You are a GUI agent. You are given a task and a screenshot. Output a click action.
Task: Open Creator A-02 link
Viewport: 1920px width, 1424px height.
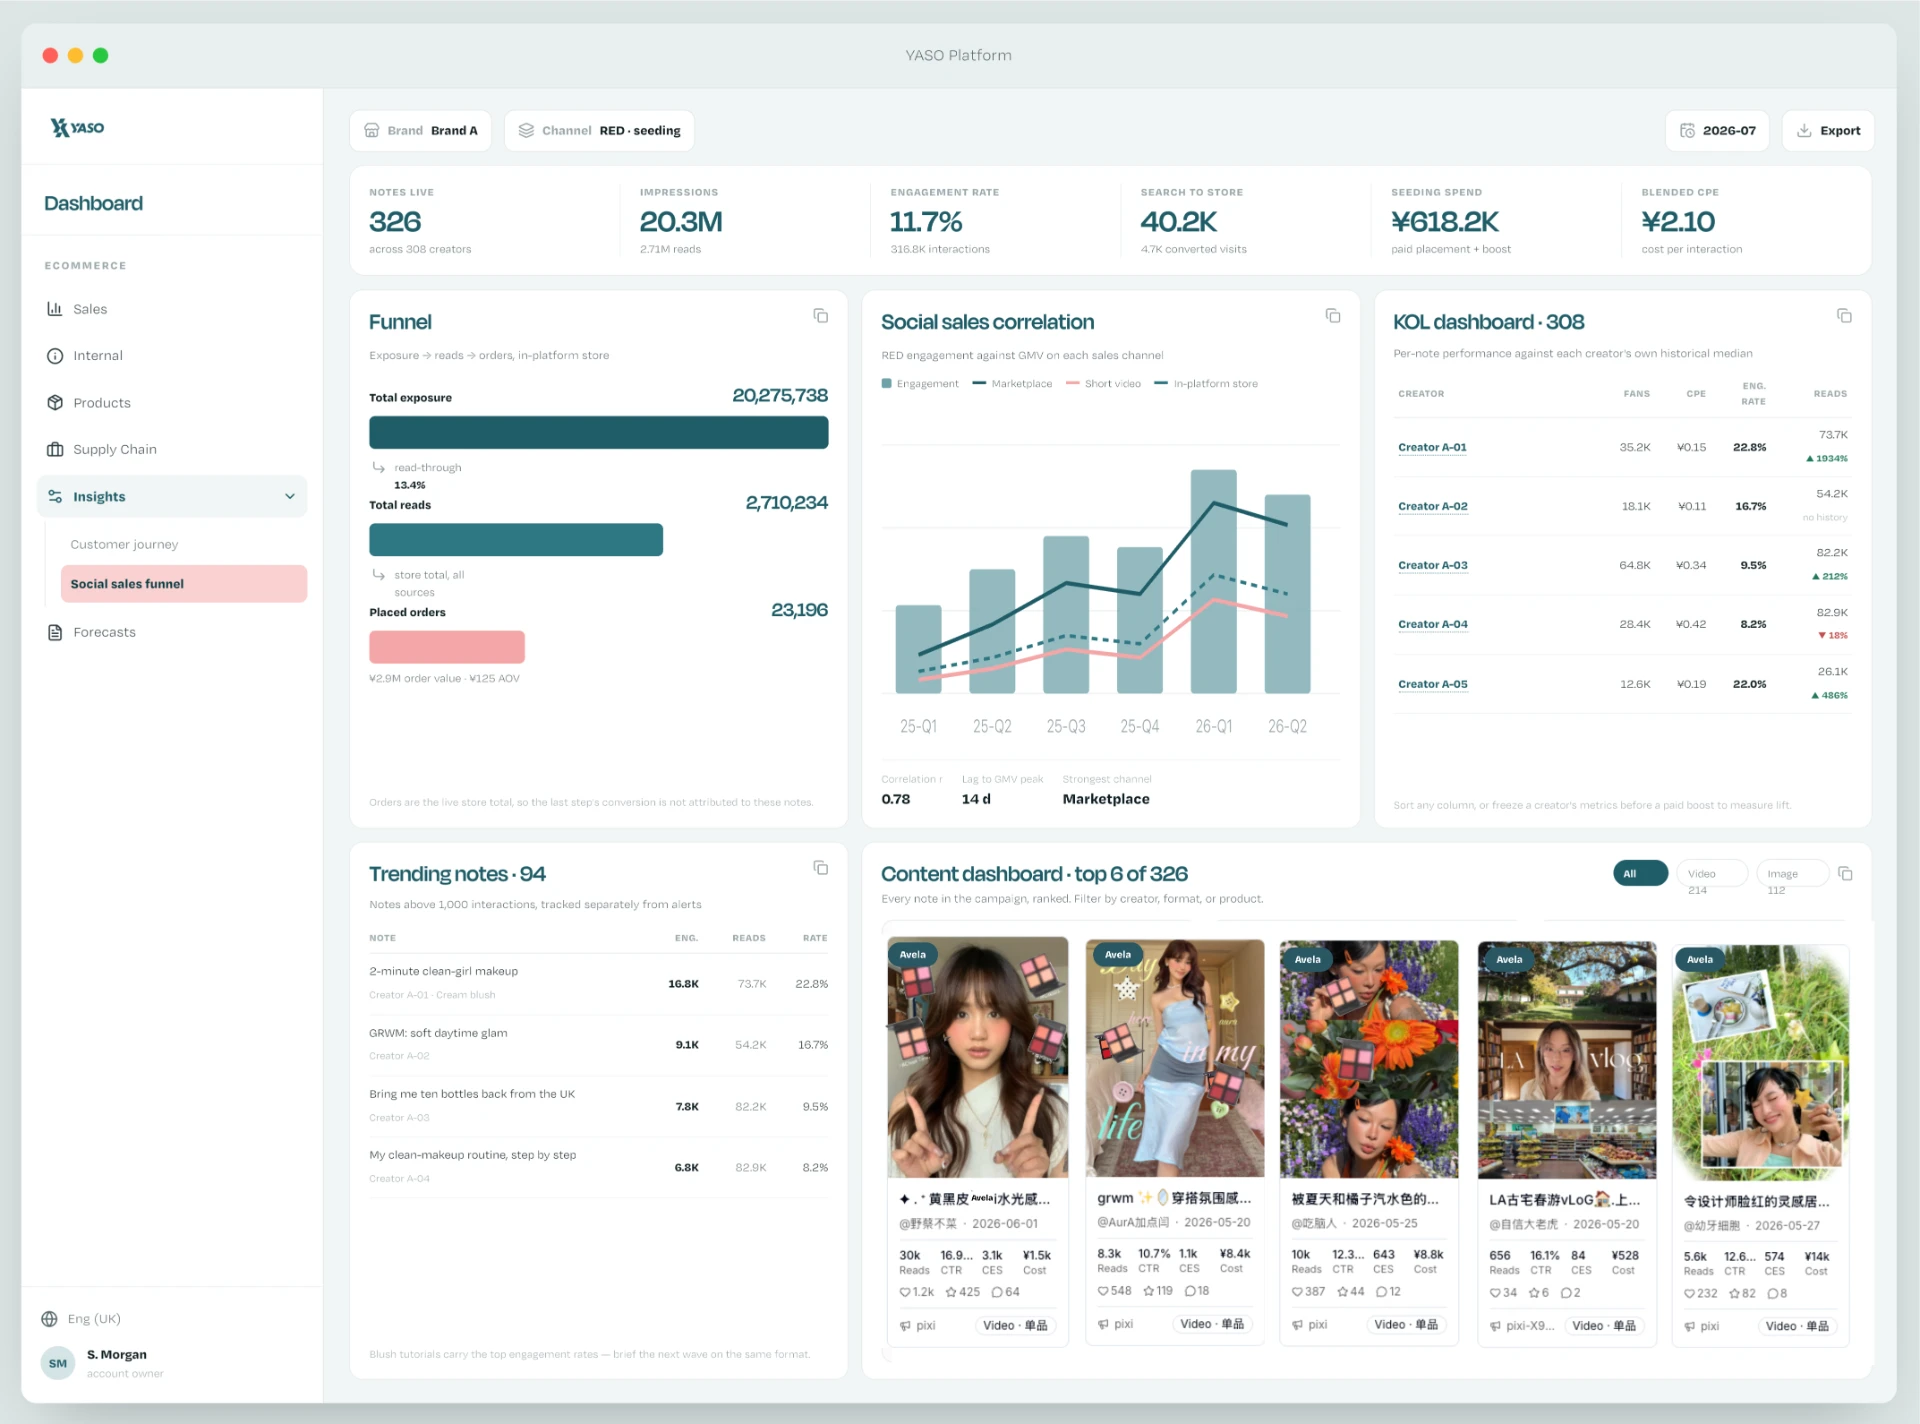[x=1433, y=507]
